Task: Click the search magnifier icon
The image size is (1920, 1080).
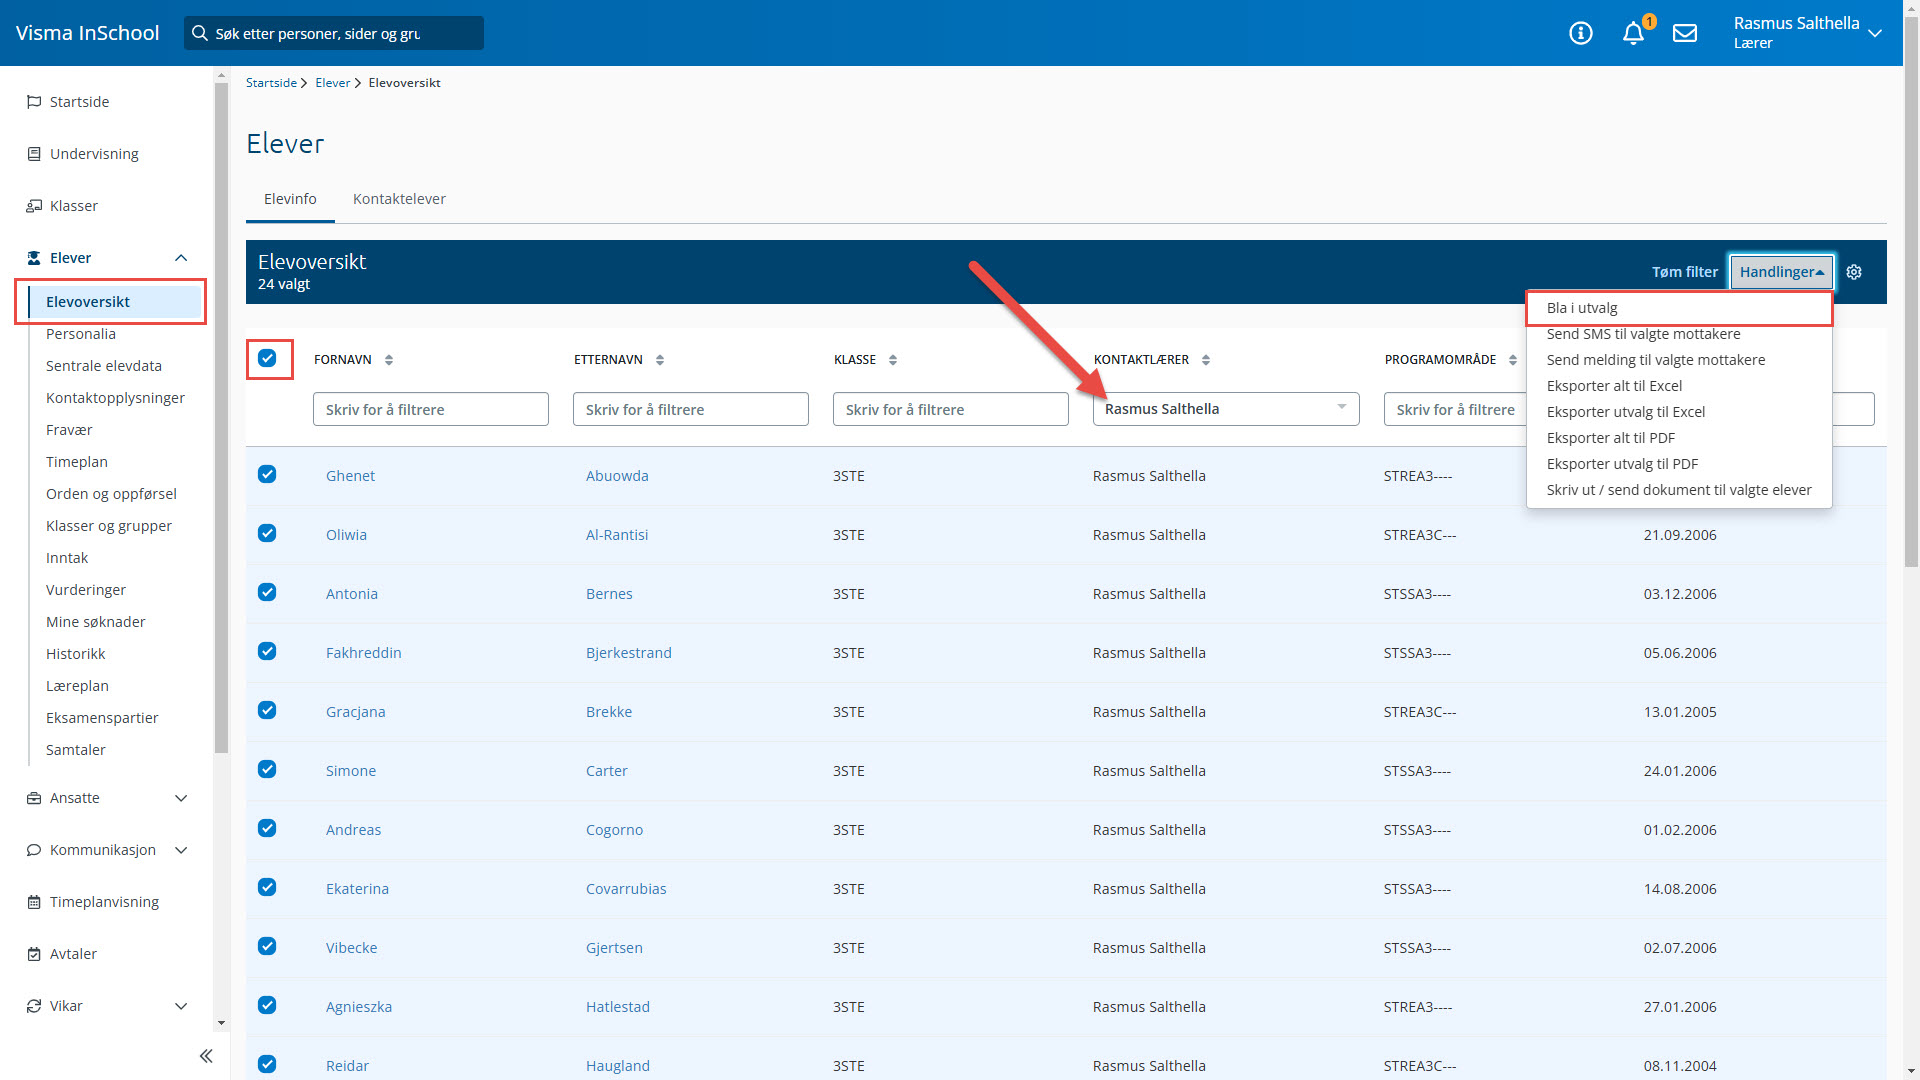Action: [200, 33]
